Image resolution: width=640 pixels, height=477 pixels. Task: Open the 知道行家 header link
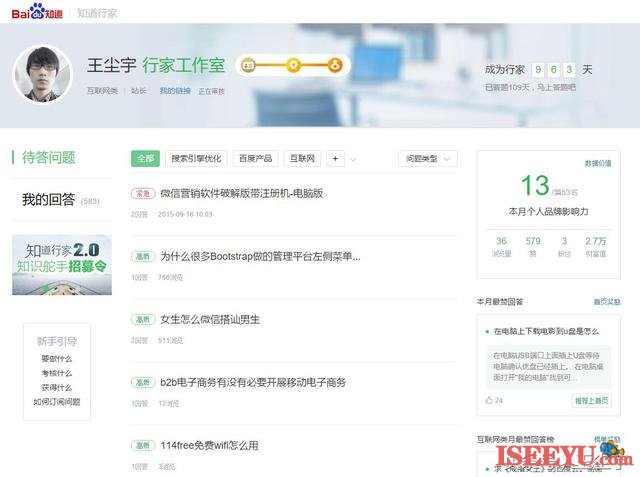tap(97, 13)
